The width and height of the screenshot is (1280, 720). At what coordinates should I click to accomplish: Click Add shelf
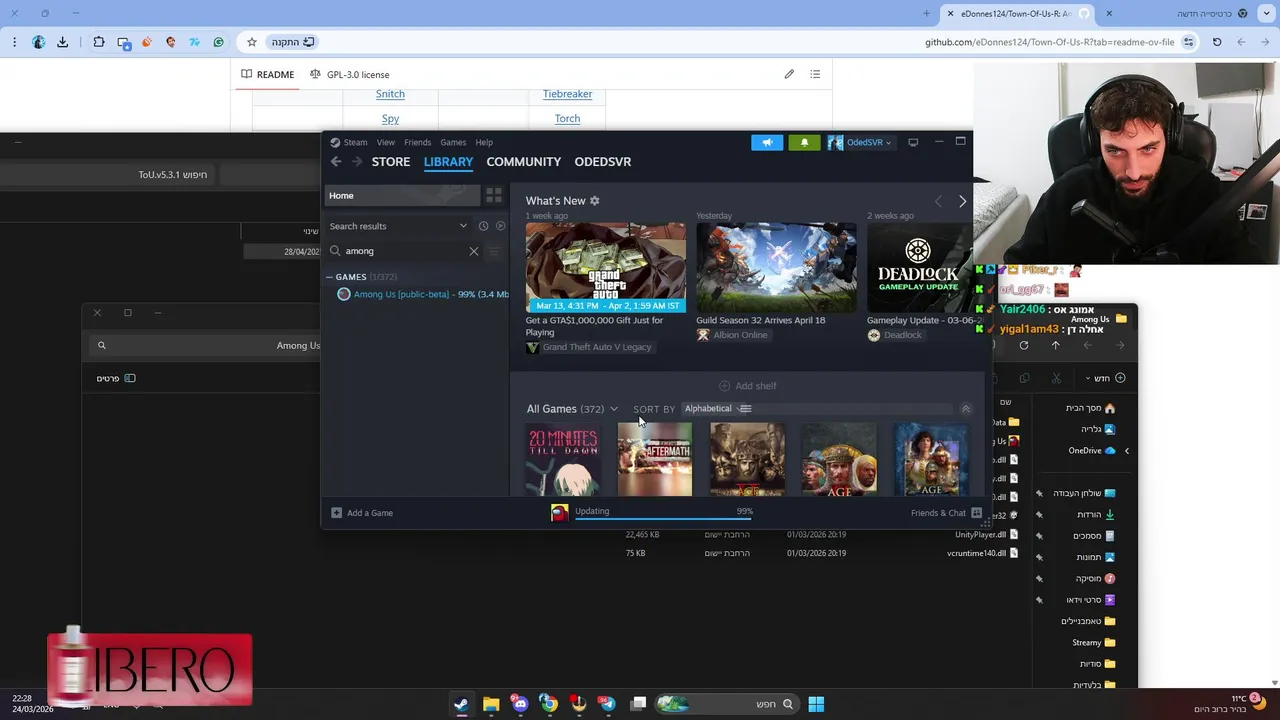click(x=747, y=386)
